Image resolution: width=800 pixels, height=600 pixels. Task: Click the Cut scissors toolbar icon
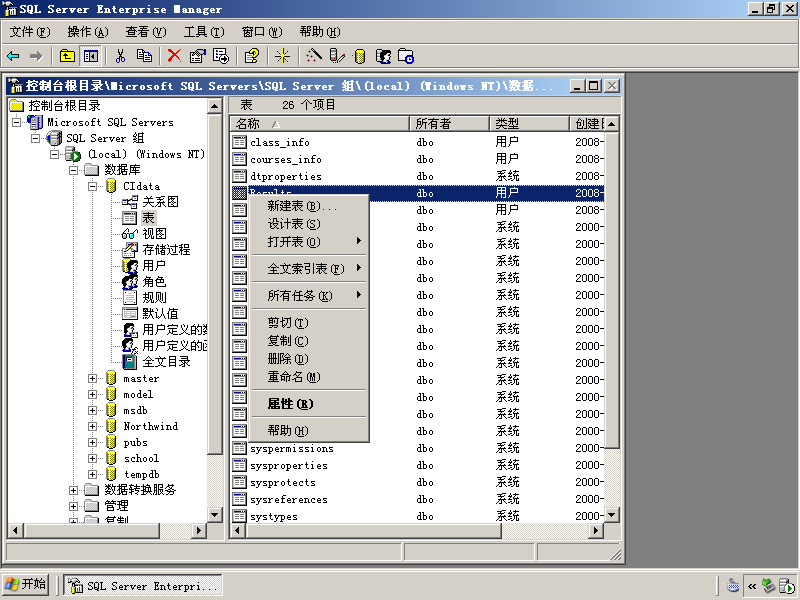click(x=120, y=56)
